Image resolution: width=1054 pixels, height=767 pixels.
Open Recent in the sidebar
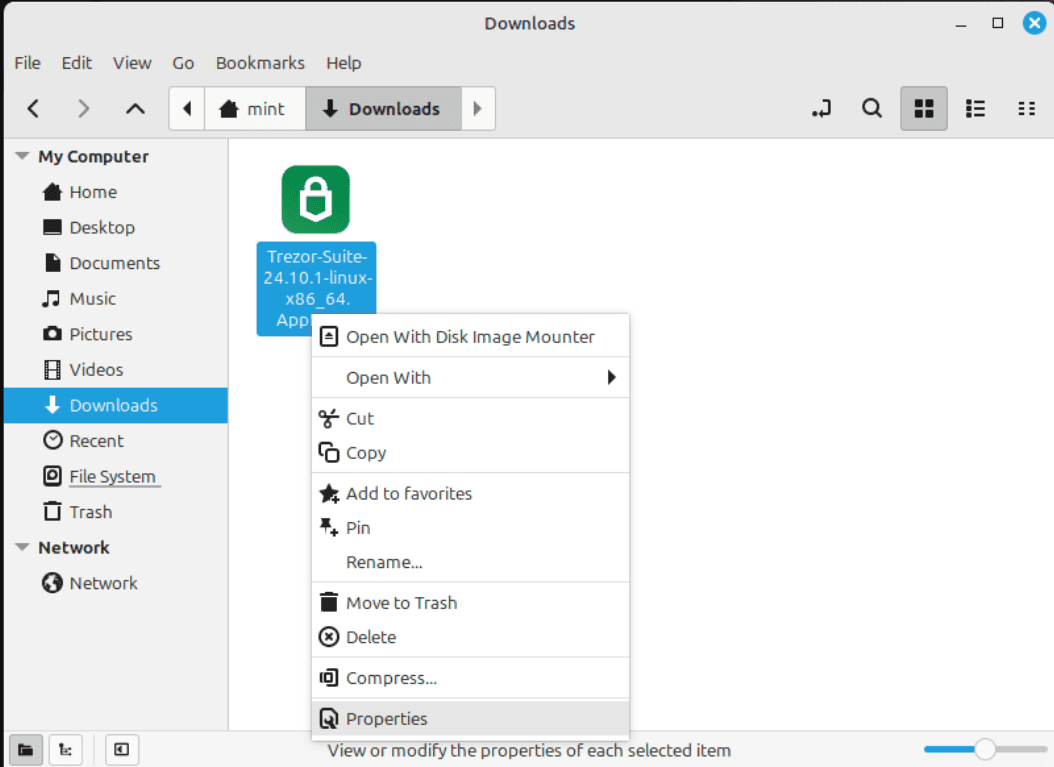click(116, 441)
